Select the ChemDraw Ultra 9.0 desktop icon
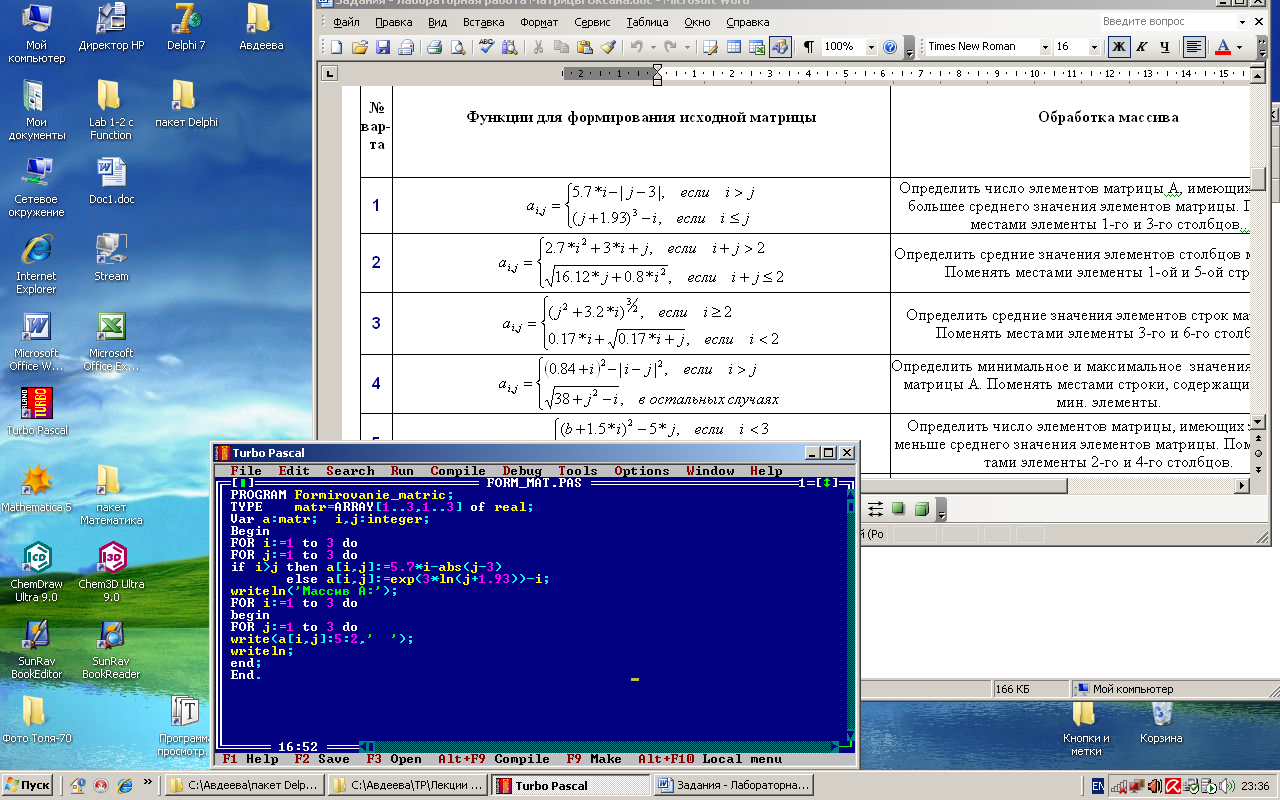This screenshot has height=800, width=1280. [x=36, y=571]
